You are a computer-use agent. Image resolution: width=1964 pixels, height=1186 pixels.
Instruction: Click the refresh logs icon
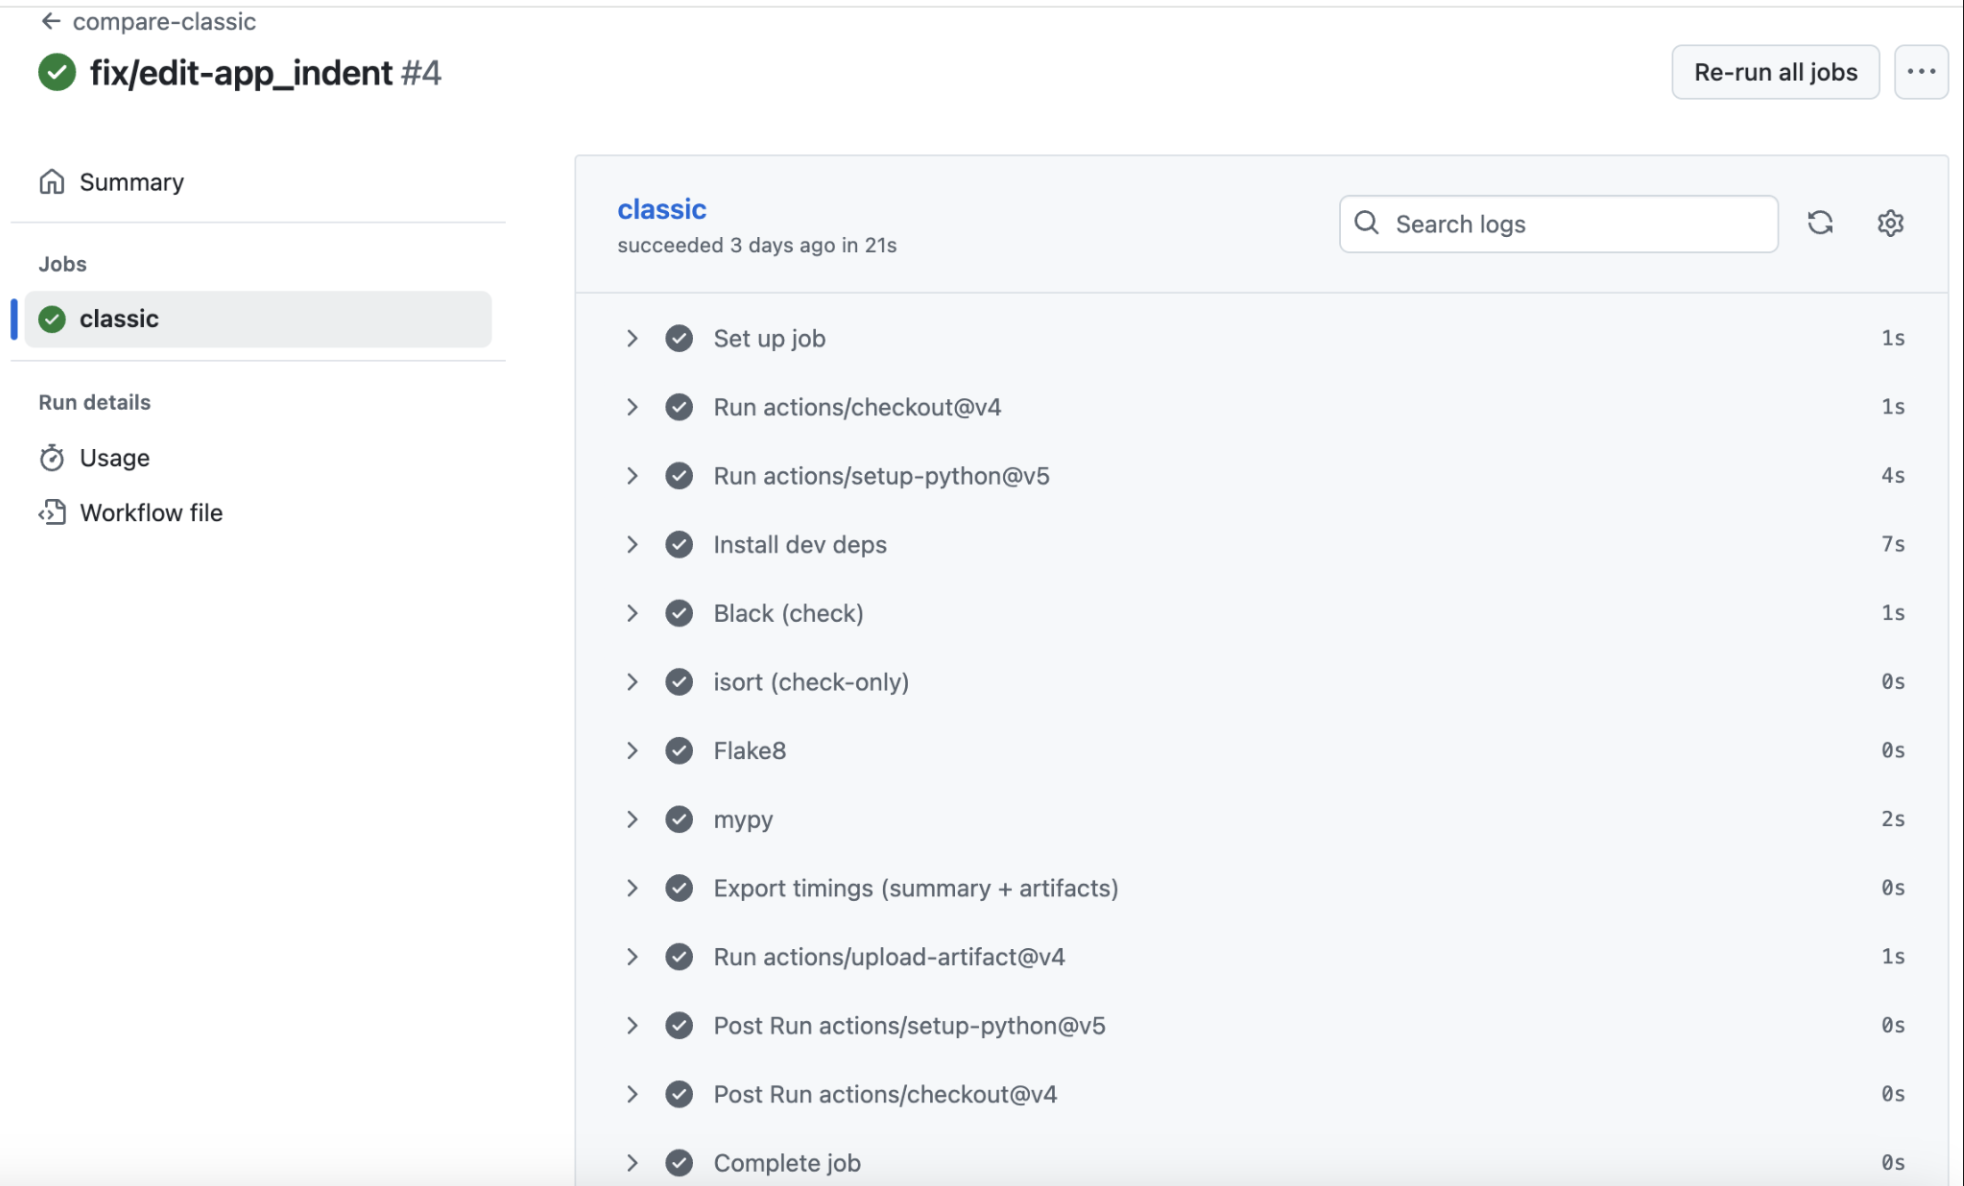pyautogui.click(x=1819, y=223)
